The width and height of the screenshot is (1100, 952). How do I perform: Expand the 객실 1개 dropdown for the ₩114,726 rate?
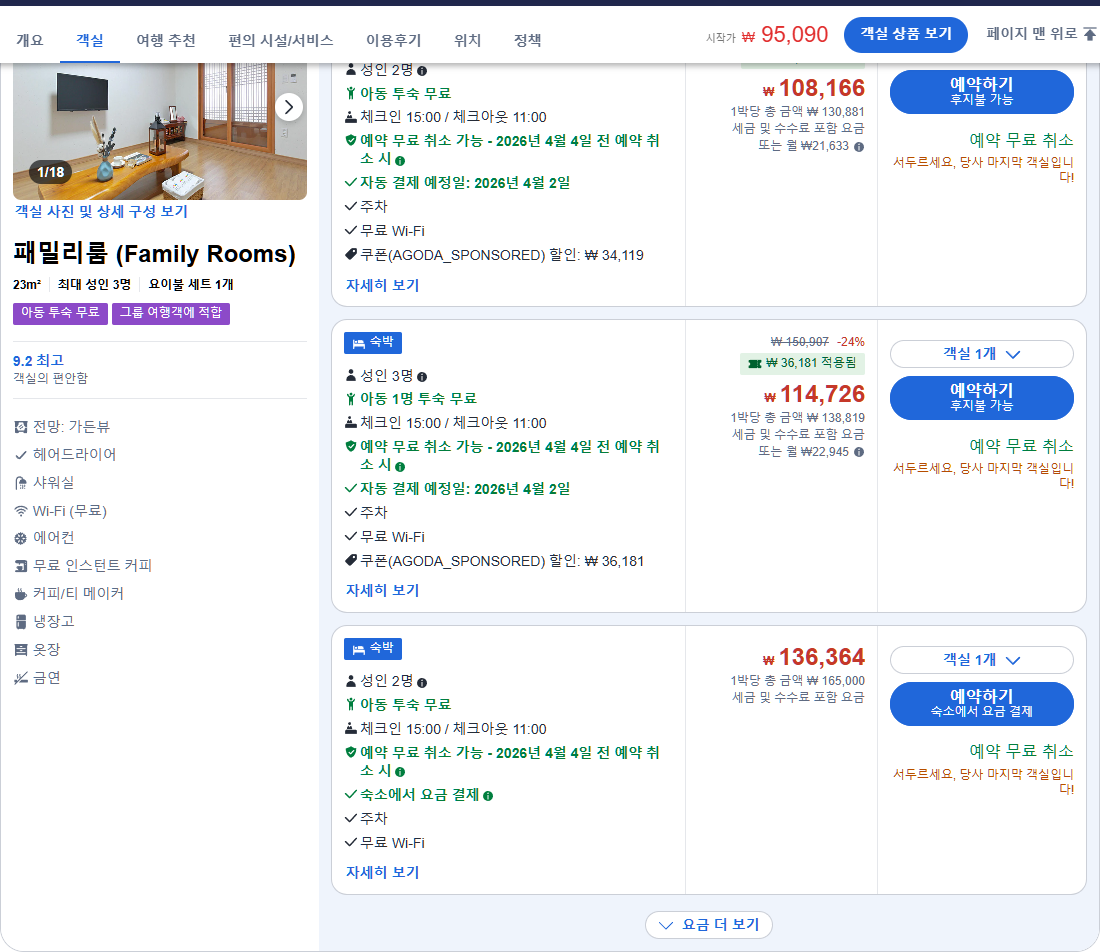point(981,354)
